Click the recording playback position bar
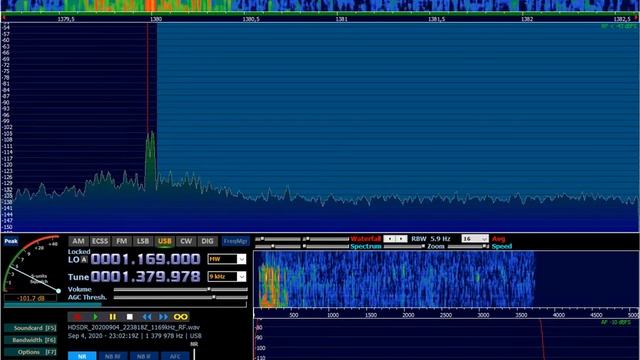Screen dimensions: 640x360 (x=125, y=304)
